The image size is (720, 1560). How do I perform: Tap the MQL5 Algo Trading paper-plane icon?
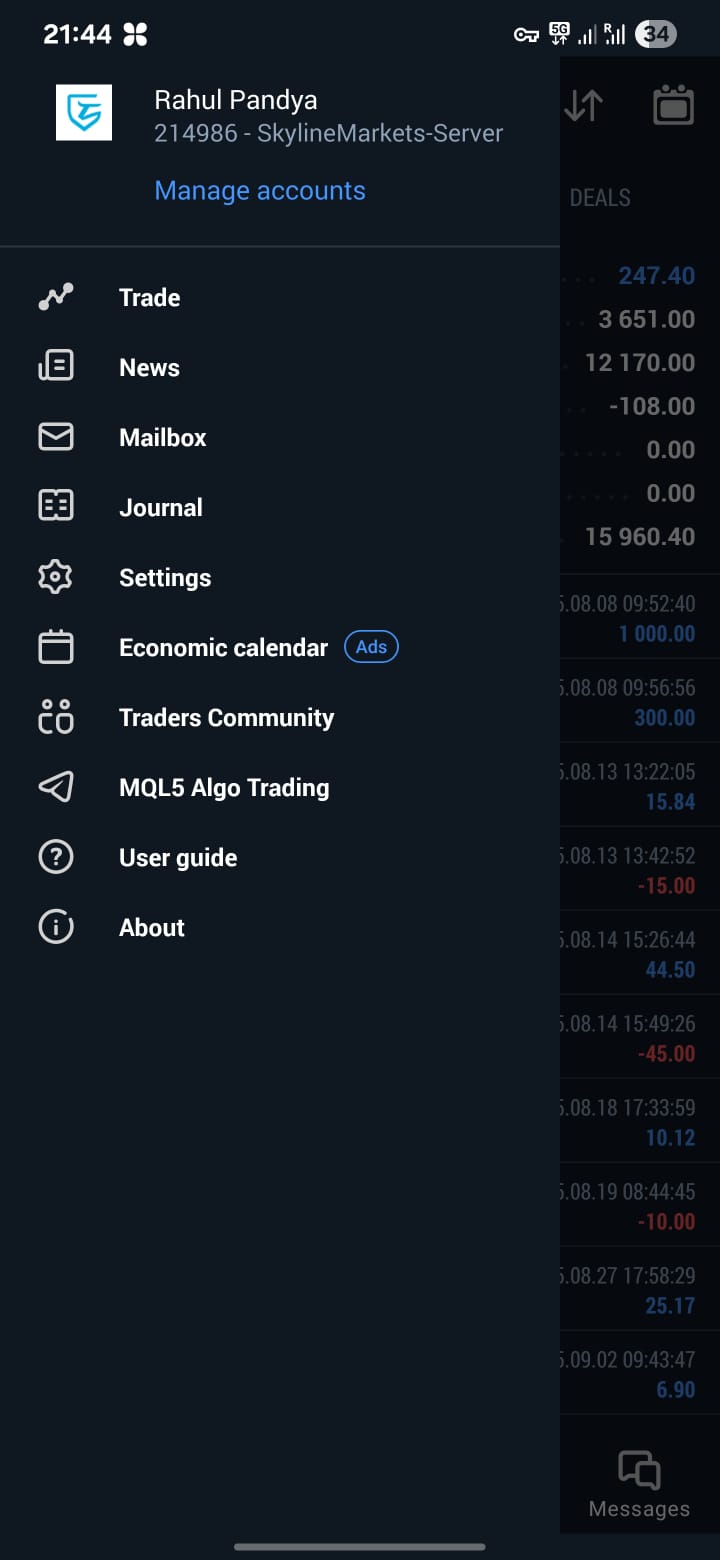coord(56,787)
